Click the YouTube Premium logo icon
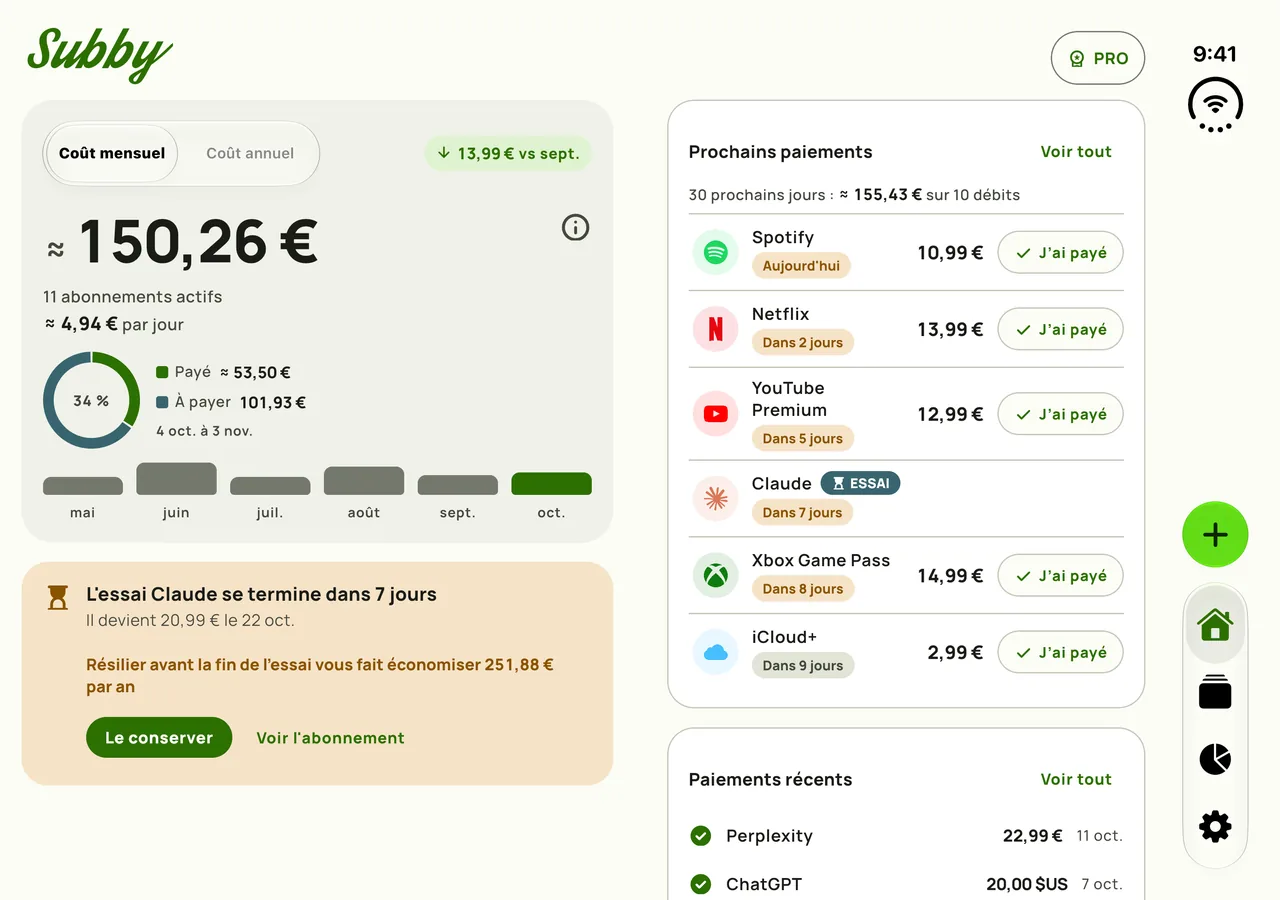 (715, 414)
